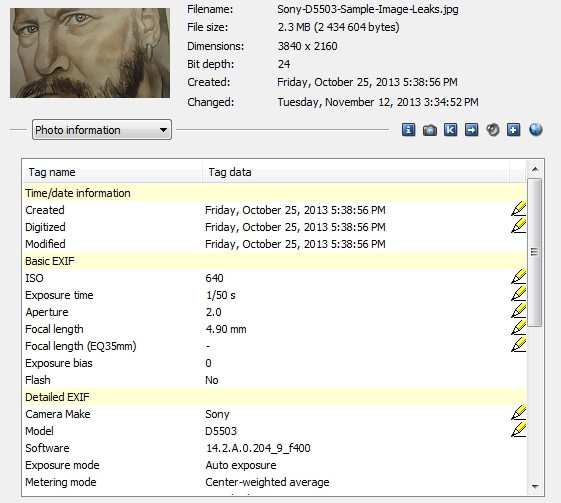
Task: Click the globe icon
Action: point(535,130)
